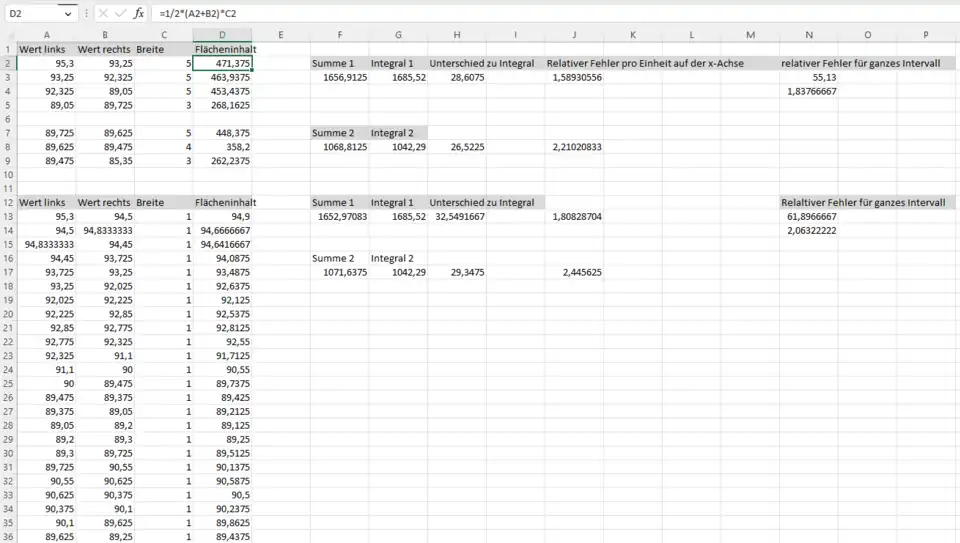Select the column J header
960x543 pixels.
(574, 35)
